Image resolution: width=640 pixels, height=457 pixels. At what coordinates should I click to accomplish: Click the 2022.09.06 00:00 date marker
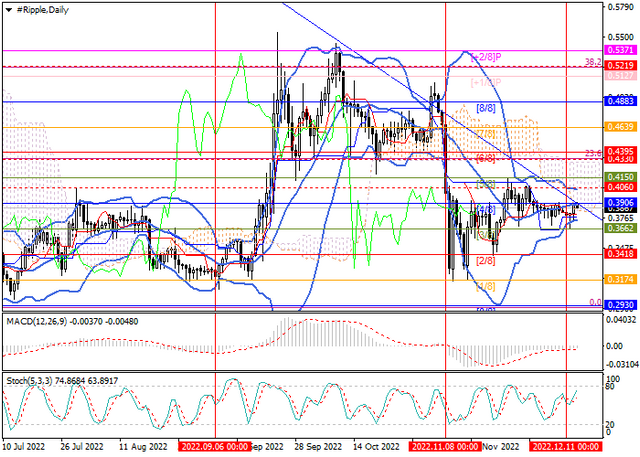215,446
